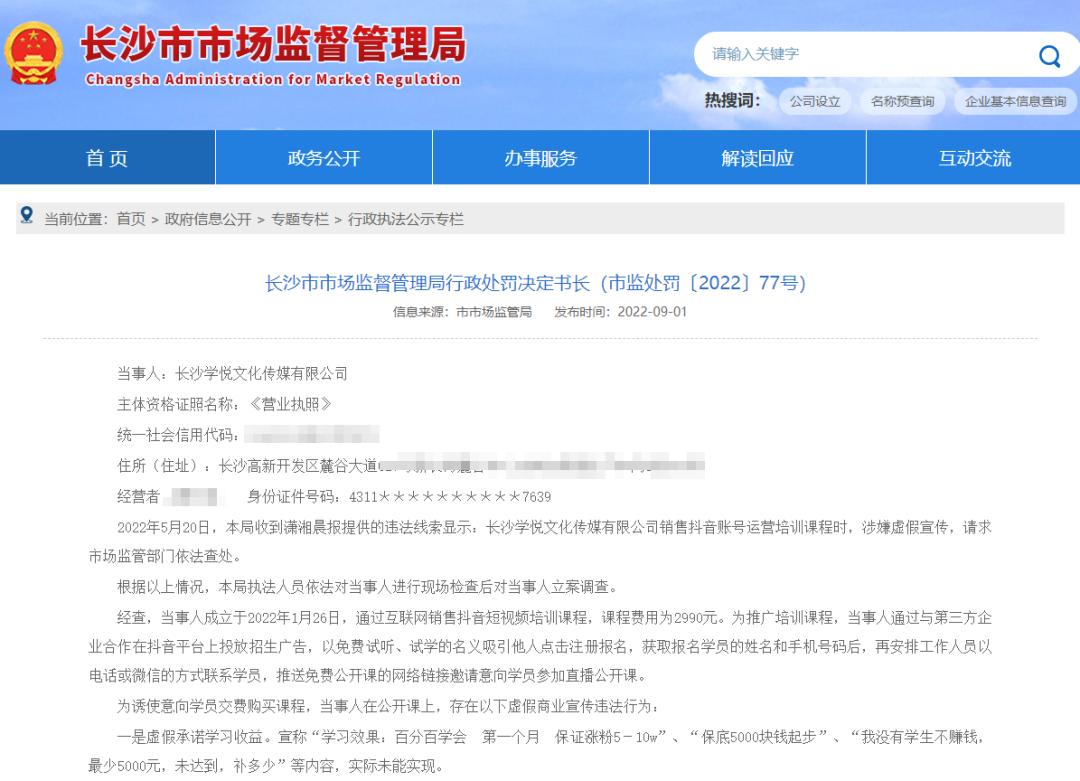Click the article title 行政处罚决定书
This screenshot has width=1080, height=781.
535,283
